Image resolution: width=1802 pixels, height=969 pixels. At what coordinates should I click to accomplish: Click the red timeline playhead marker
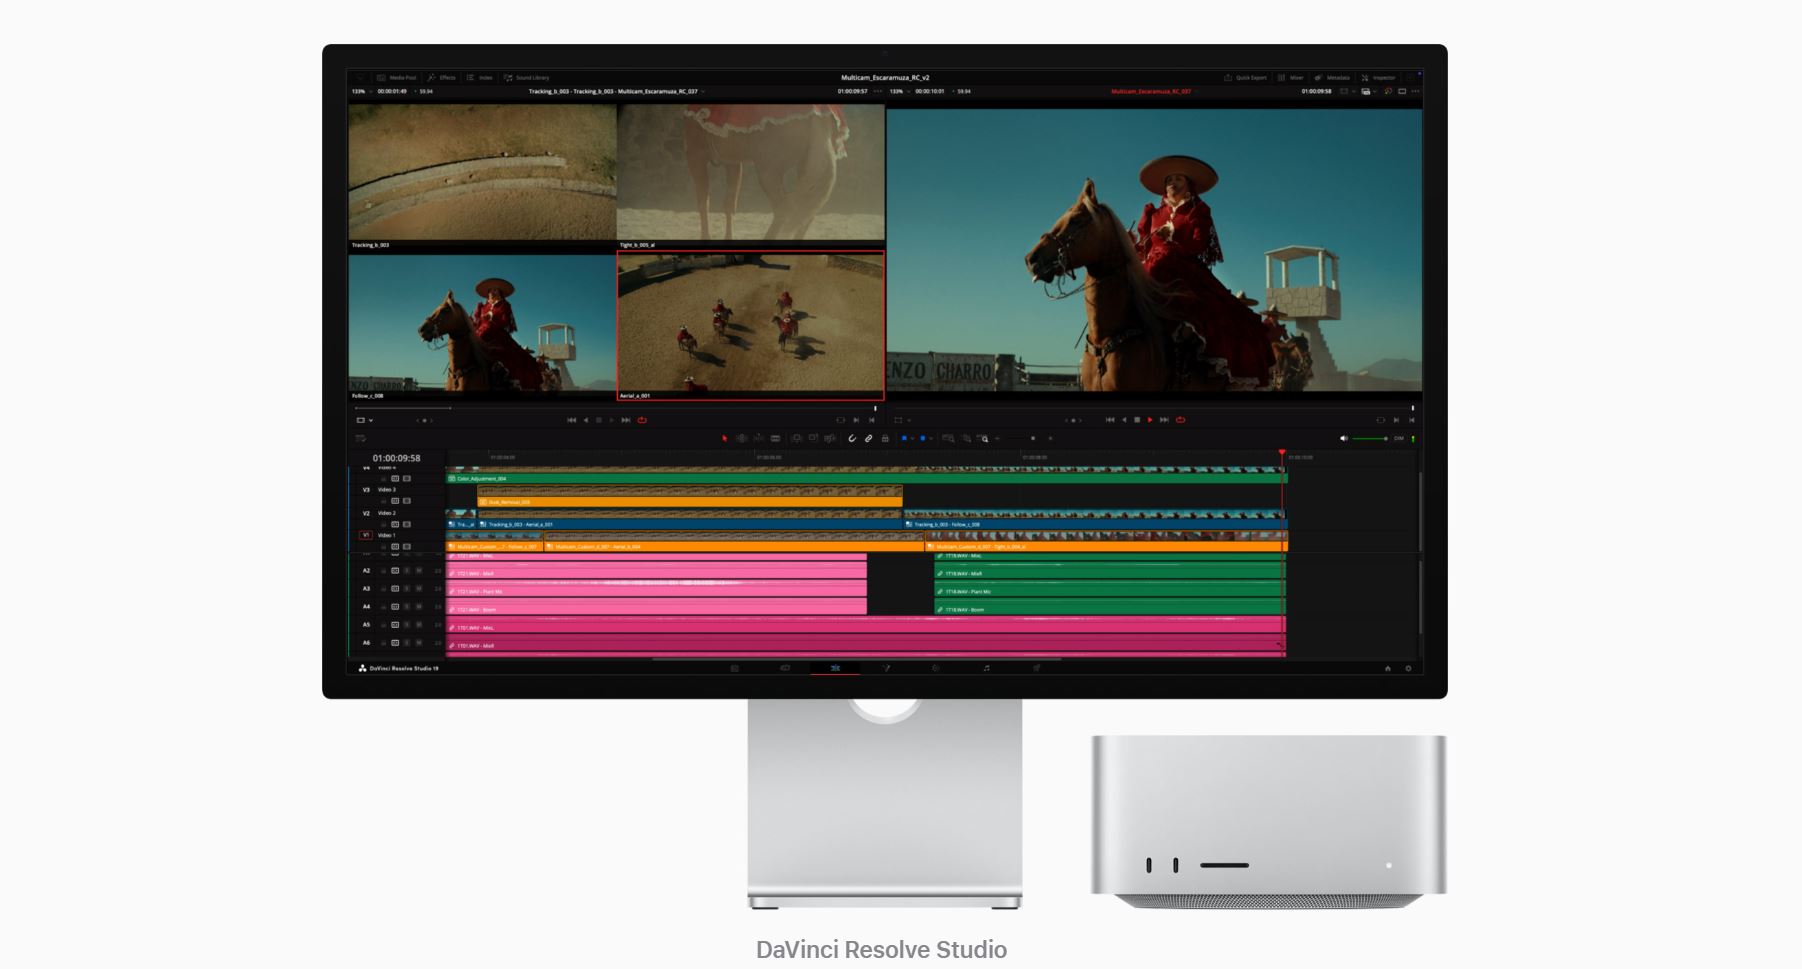tap(1282, 453)
